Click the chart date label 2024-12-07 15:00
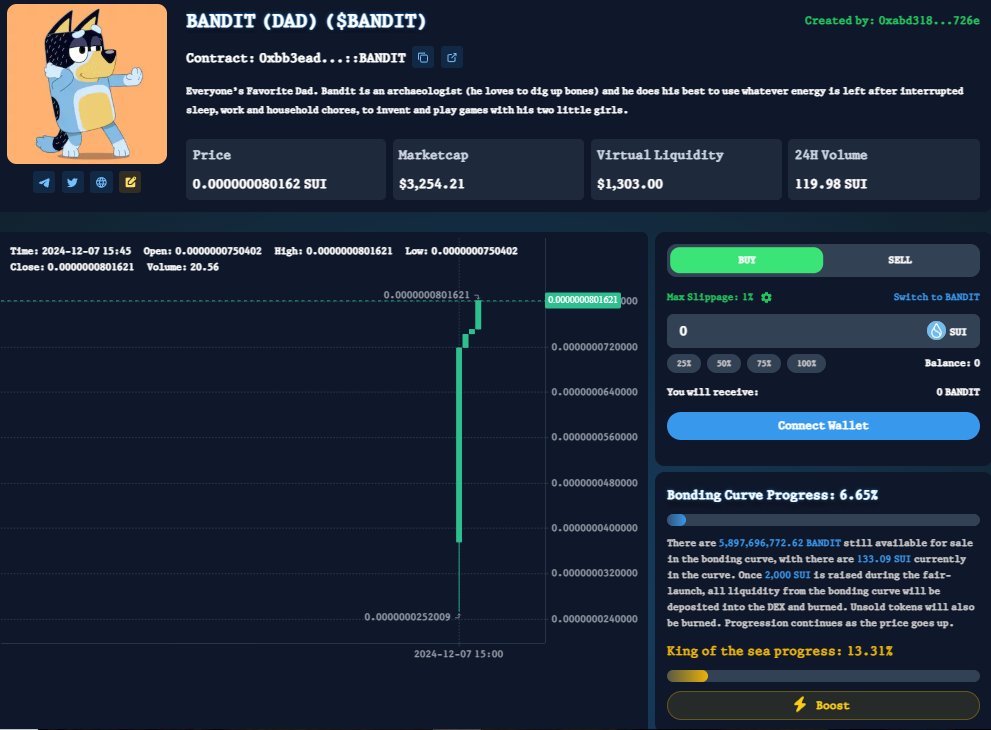This screenshot has width=991, height=730. (x=458, y=654)
